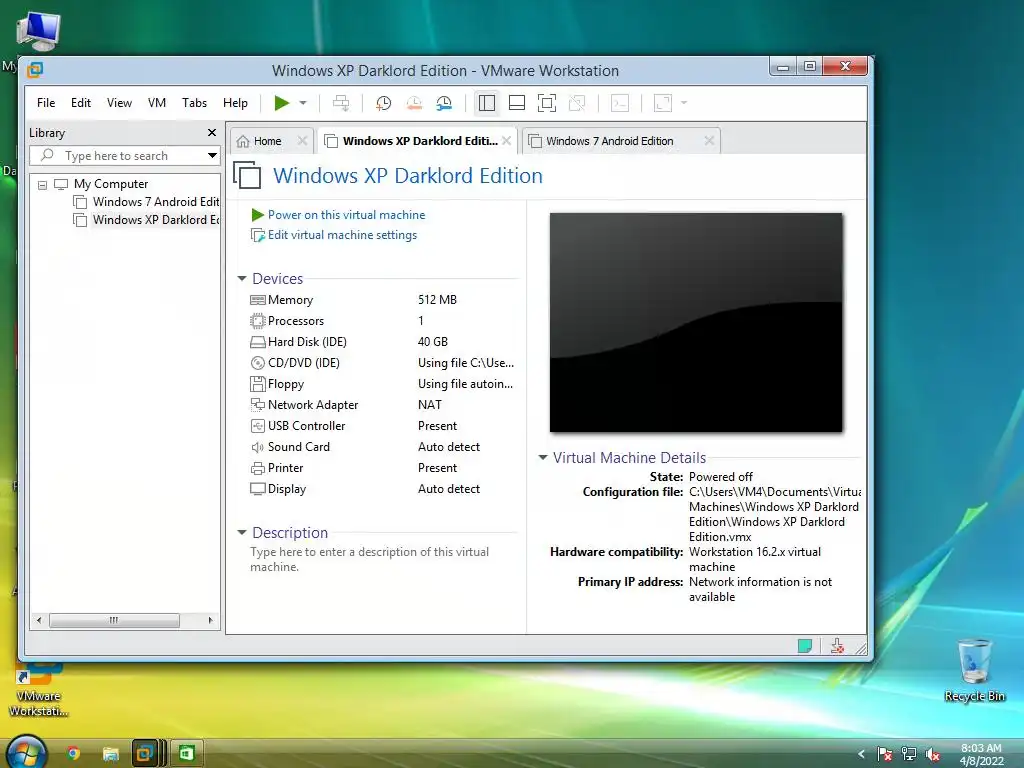Click the Sound Card device entry
The image size is (1024, 768).
(x=298, y=447)
